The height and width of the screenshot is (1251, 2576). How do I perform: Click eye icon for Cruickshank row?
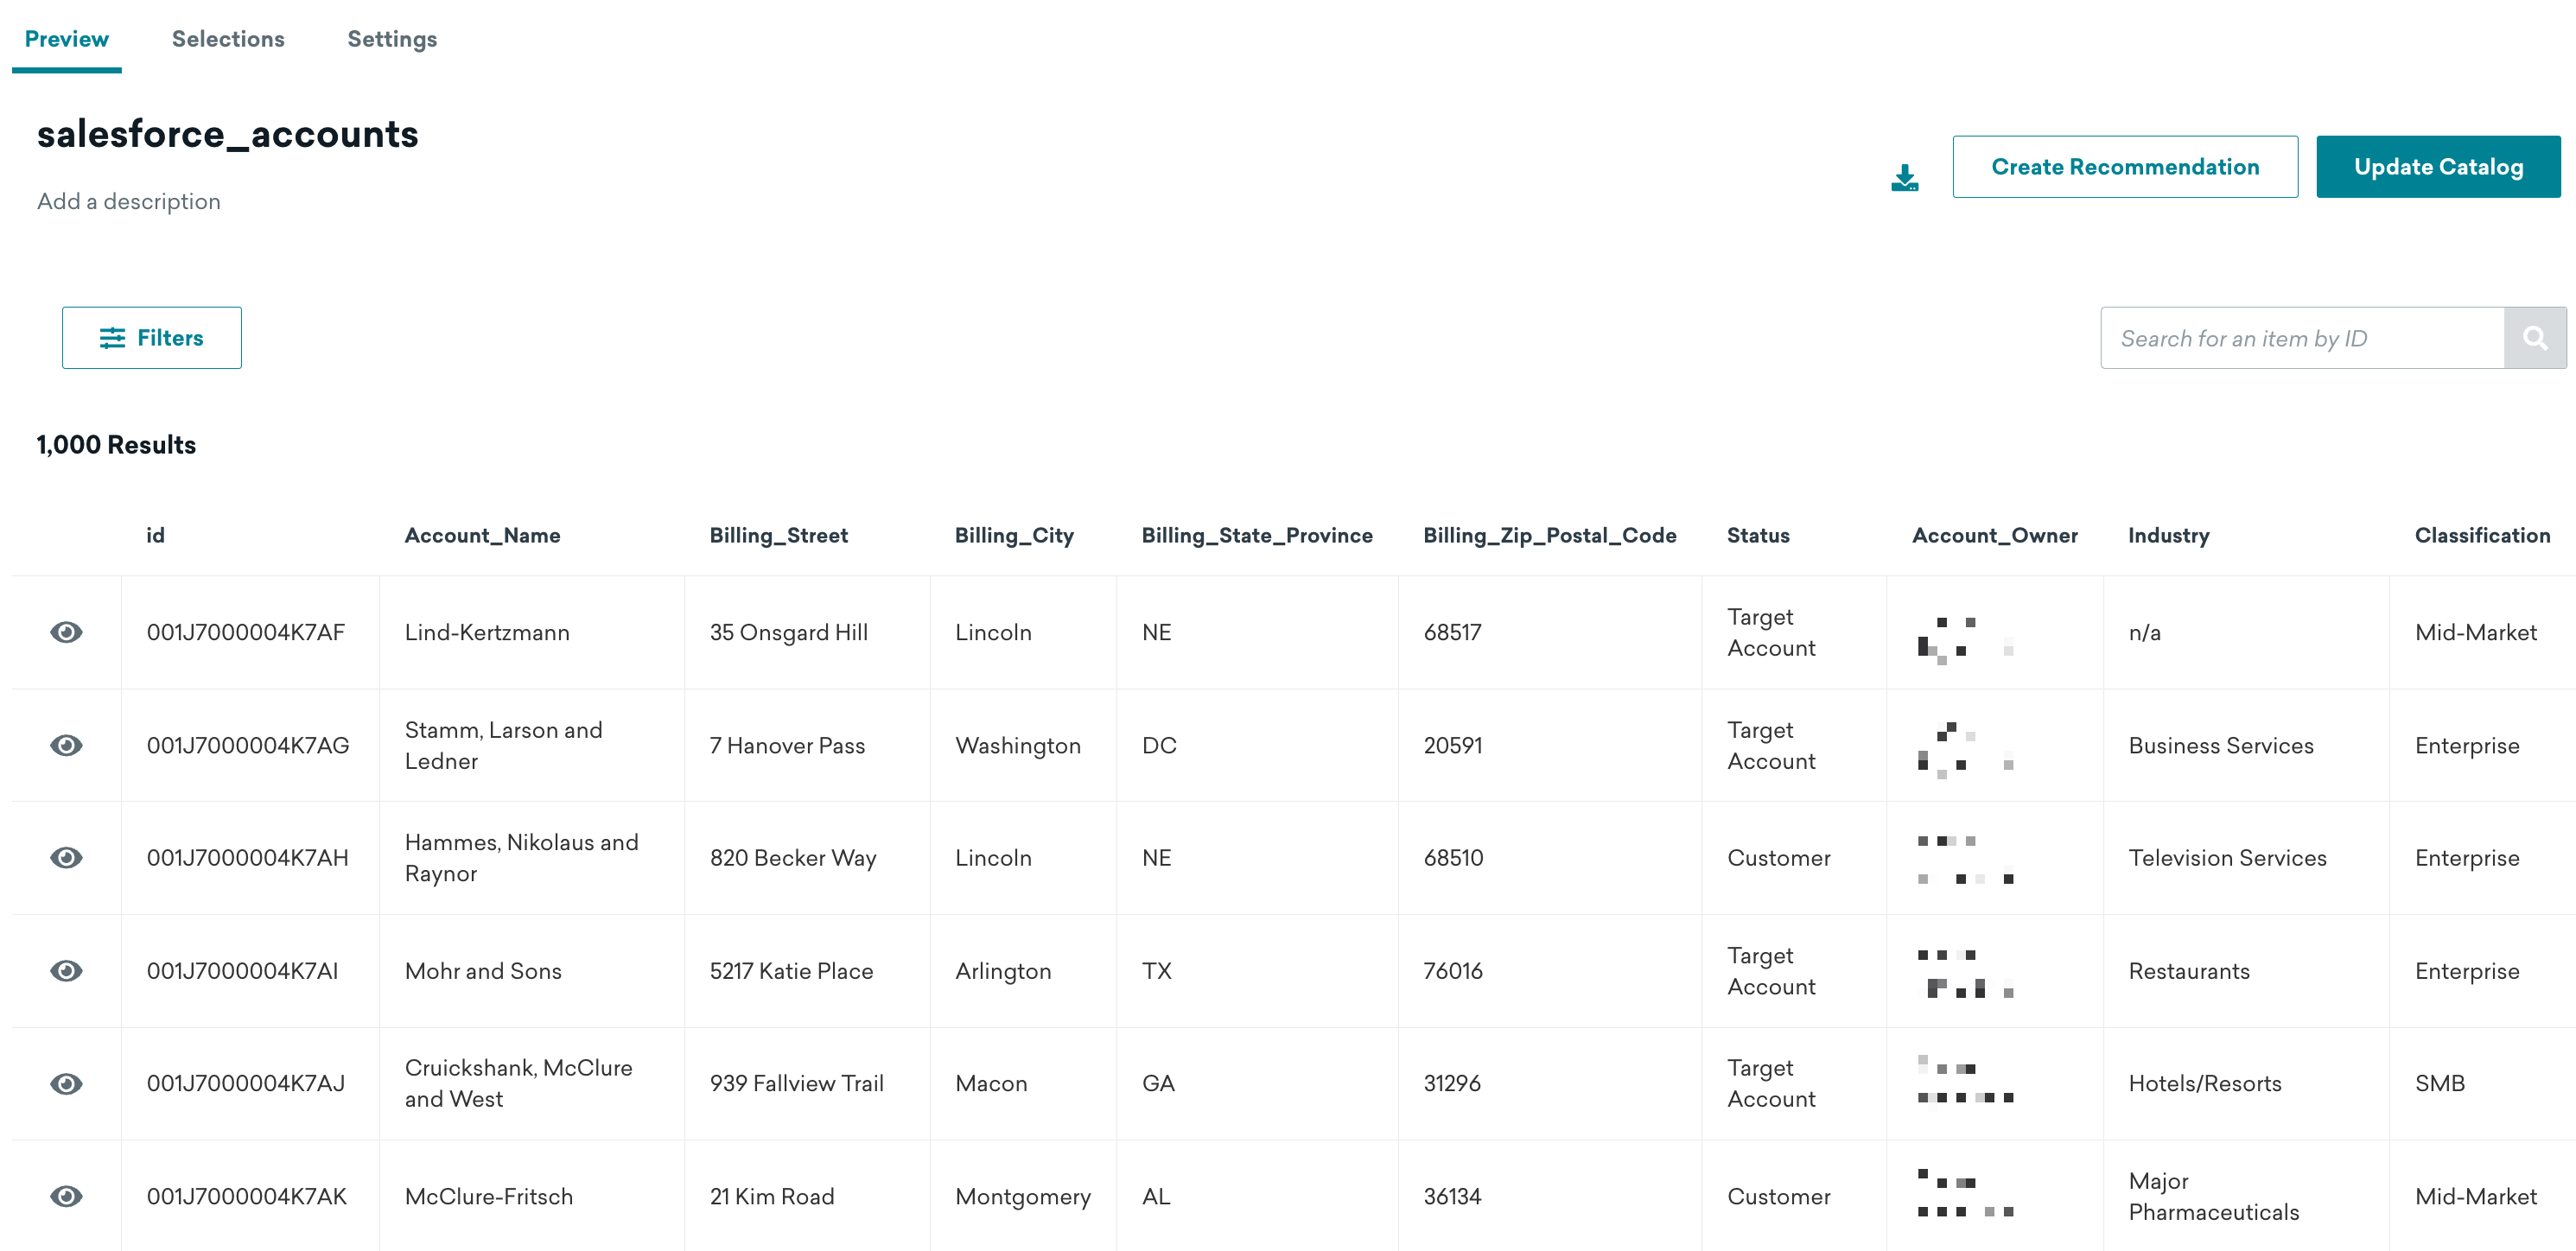(67, 1083)
